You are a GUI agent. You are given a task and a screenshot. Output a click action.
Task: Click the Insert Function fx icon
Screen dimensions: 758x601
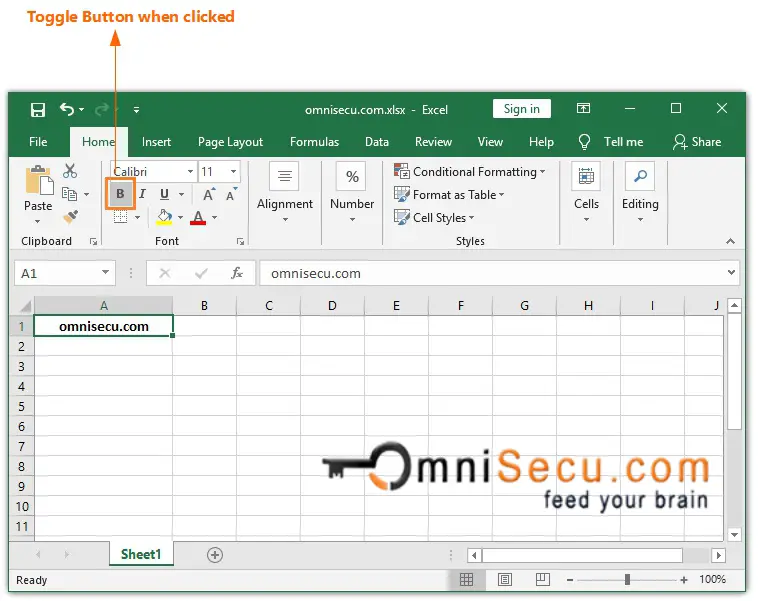tap(237, 273)
